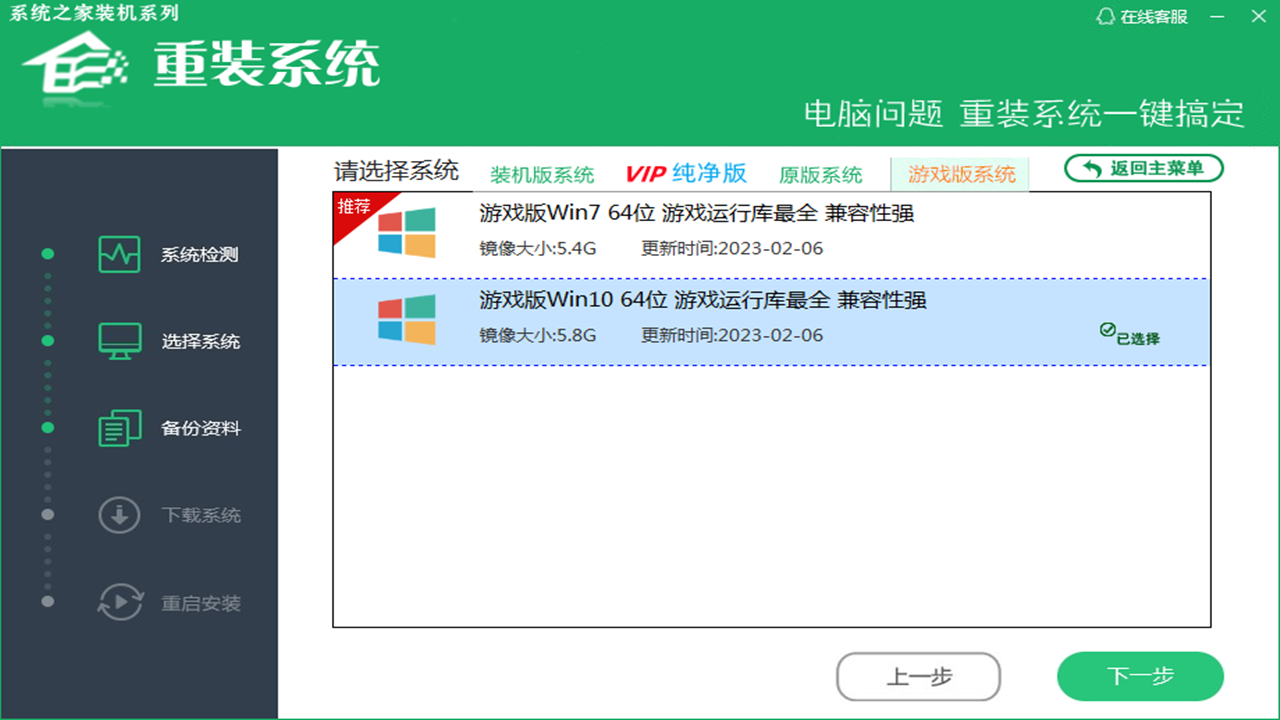
Task: Click the Windows logo of 游戏版Win10
Action: 407,320
